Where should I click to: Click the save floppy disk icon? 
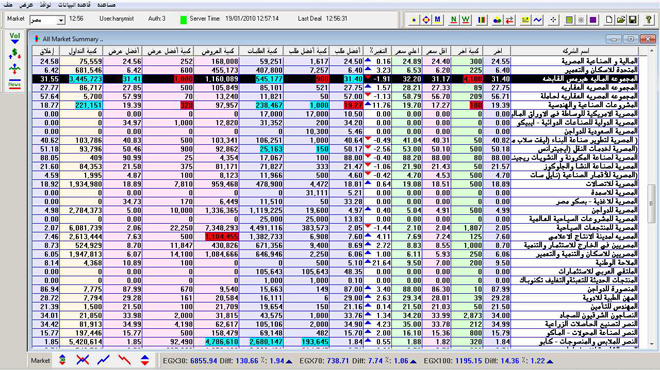click(x=632, y=20)
